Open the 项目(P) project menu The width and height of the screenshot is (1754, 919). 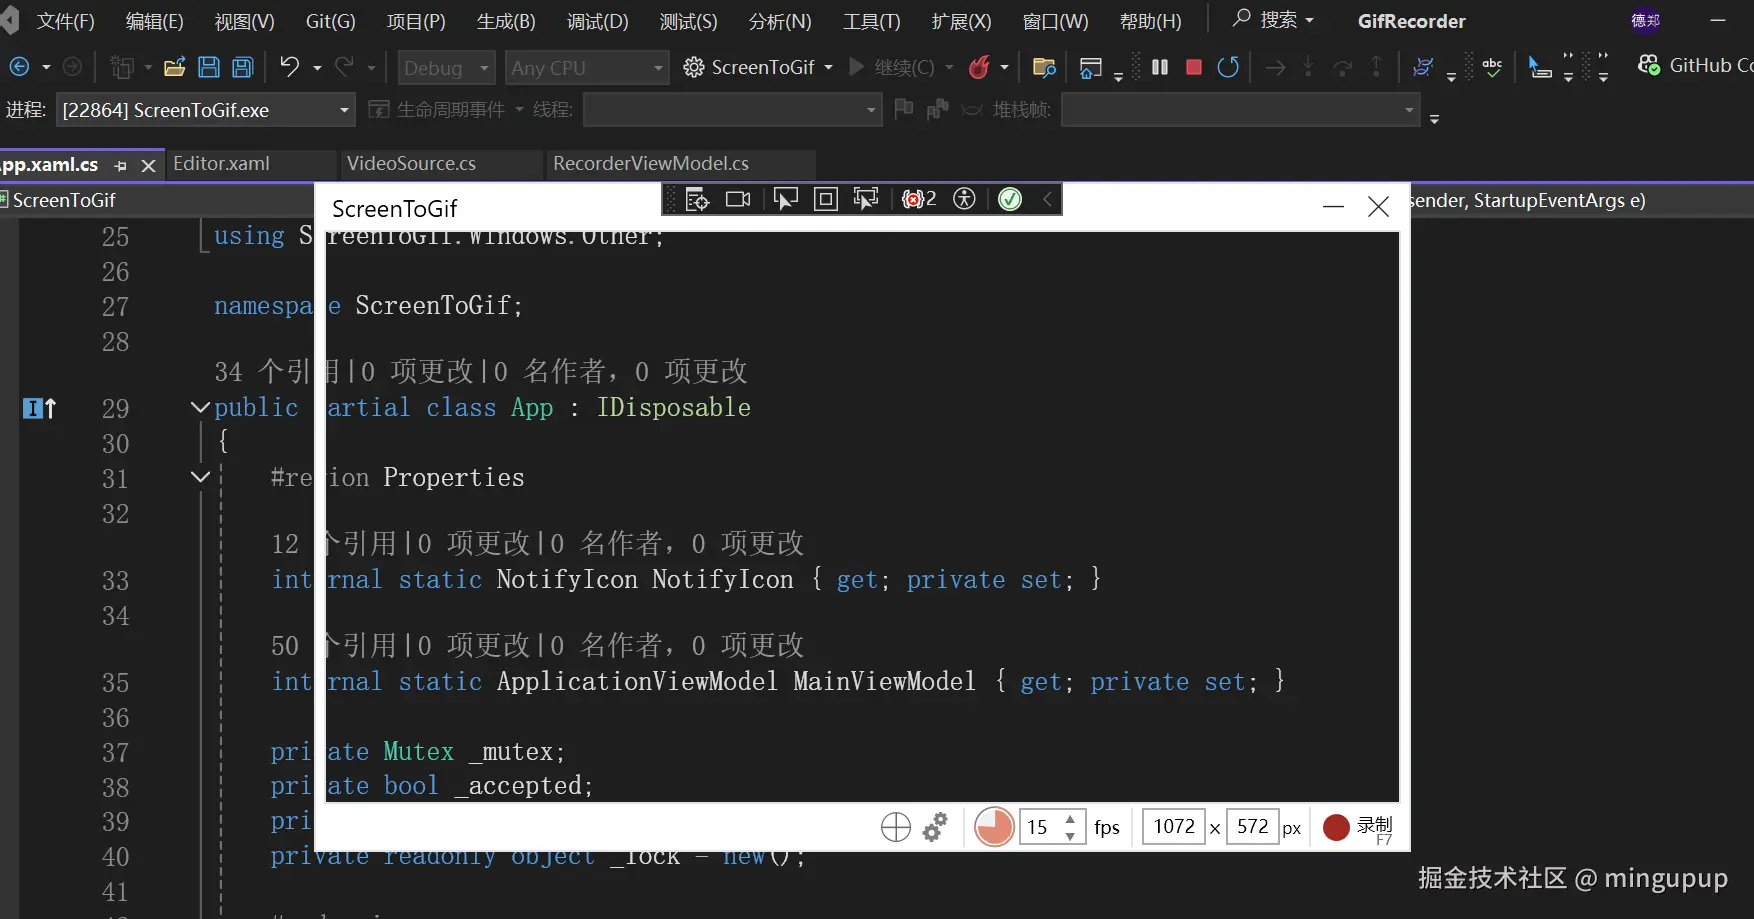[416, 21]
